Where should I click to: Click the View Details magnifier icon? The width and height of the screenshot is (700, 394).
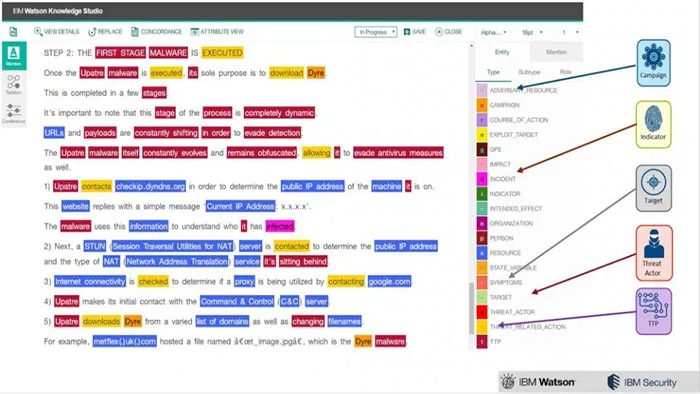pyautogui.click(x=38, y=31)
